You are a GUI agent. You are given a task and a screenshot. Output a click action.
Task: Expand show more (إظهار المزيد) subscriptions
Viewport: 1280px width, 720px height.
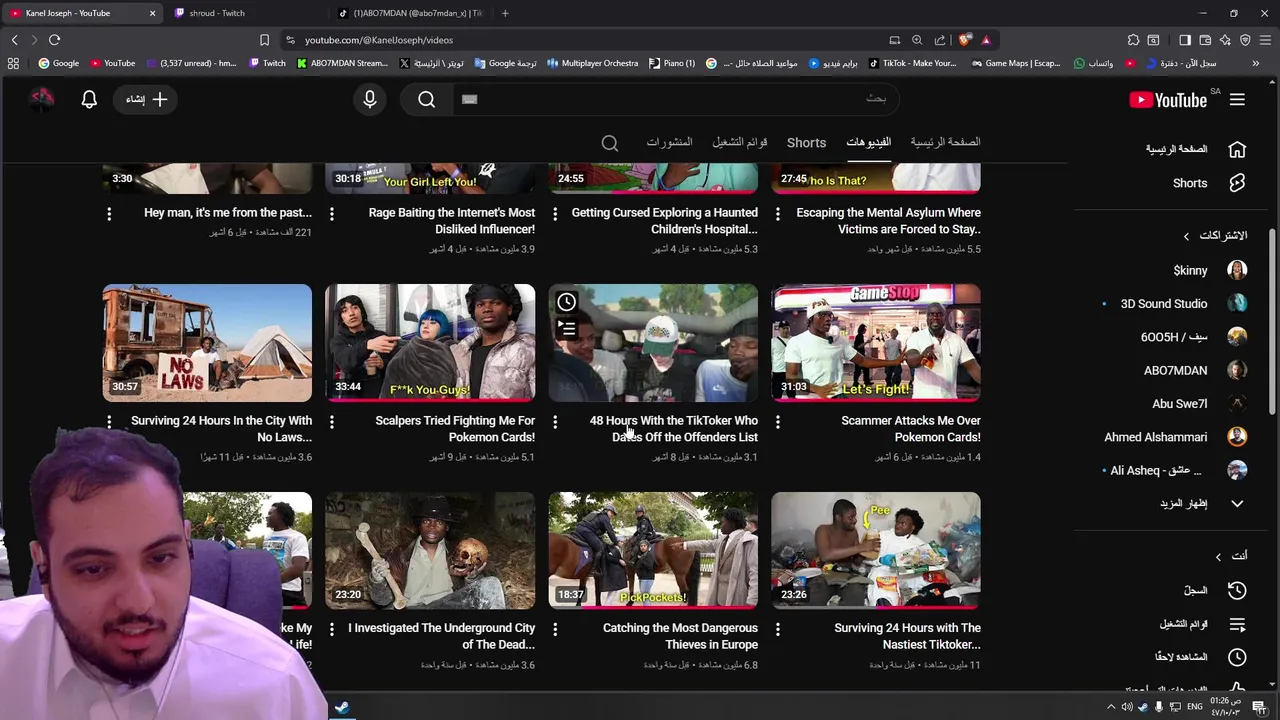click(1203, 503)
